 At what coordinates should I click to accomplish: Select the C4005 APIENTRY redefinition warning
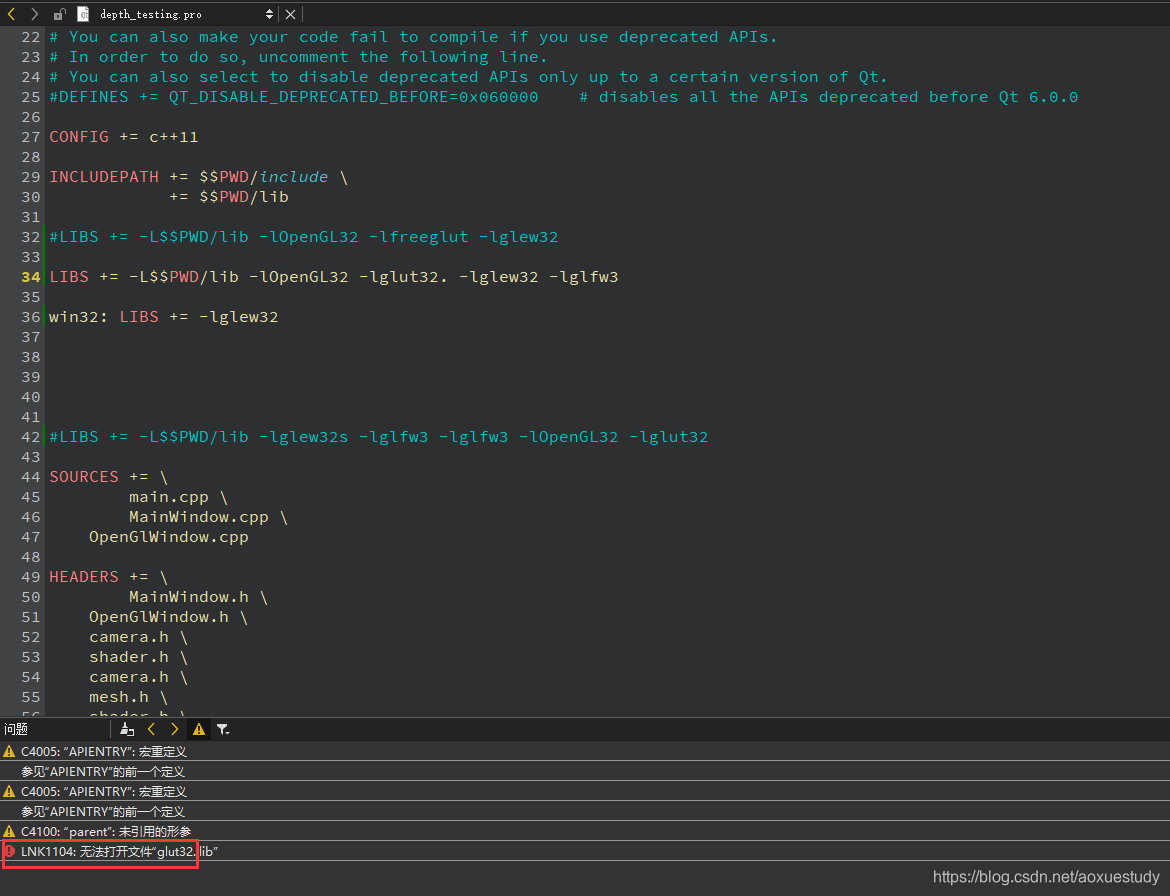pos(100,751)
